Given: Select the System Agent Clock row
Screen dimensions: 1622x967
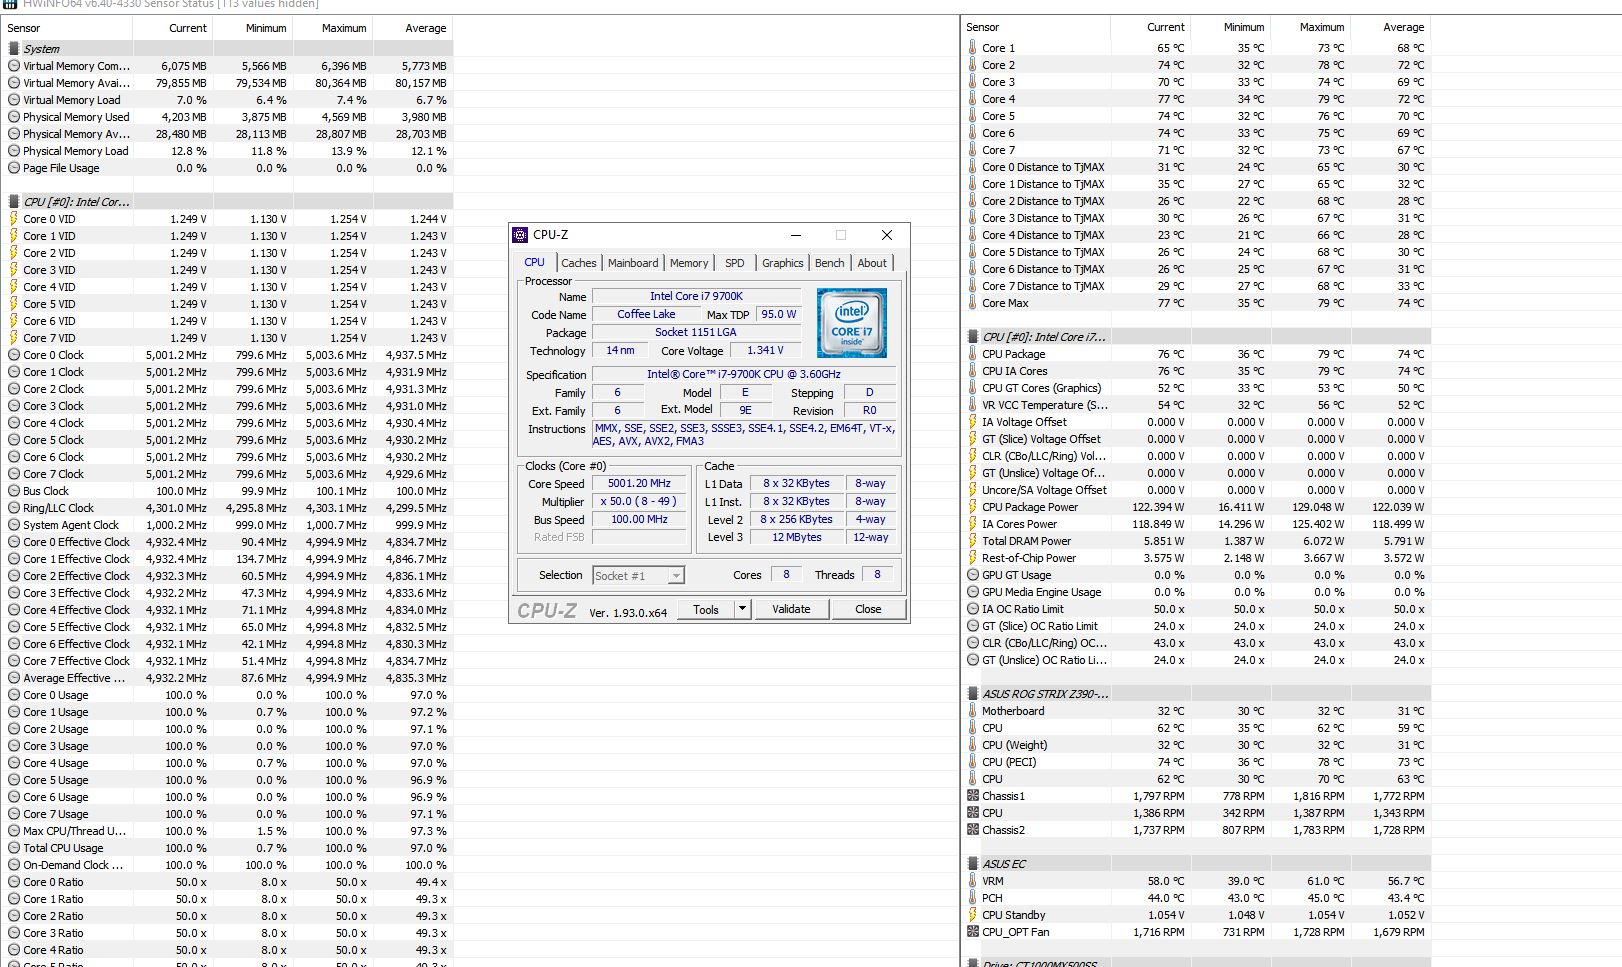Looking at the screenshot, I should click(228, 525).
